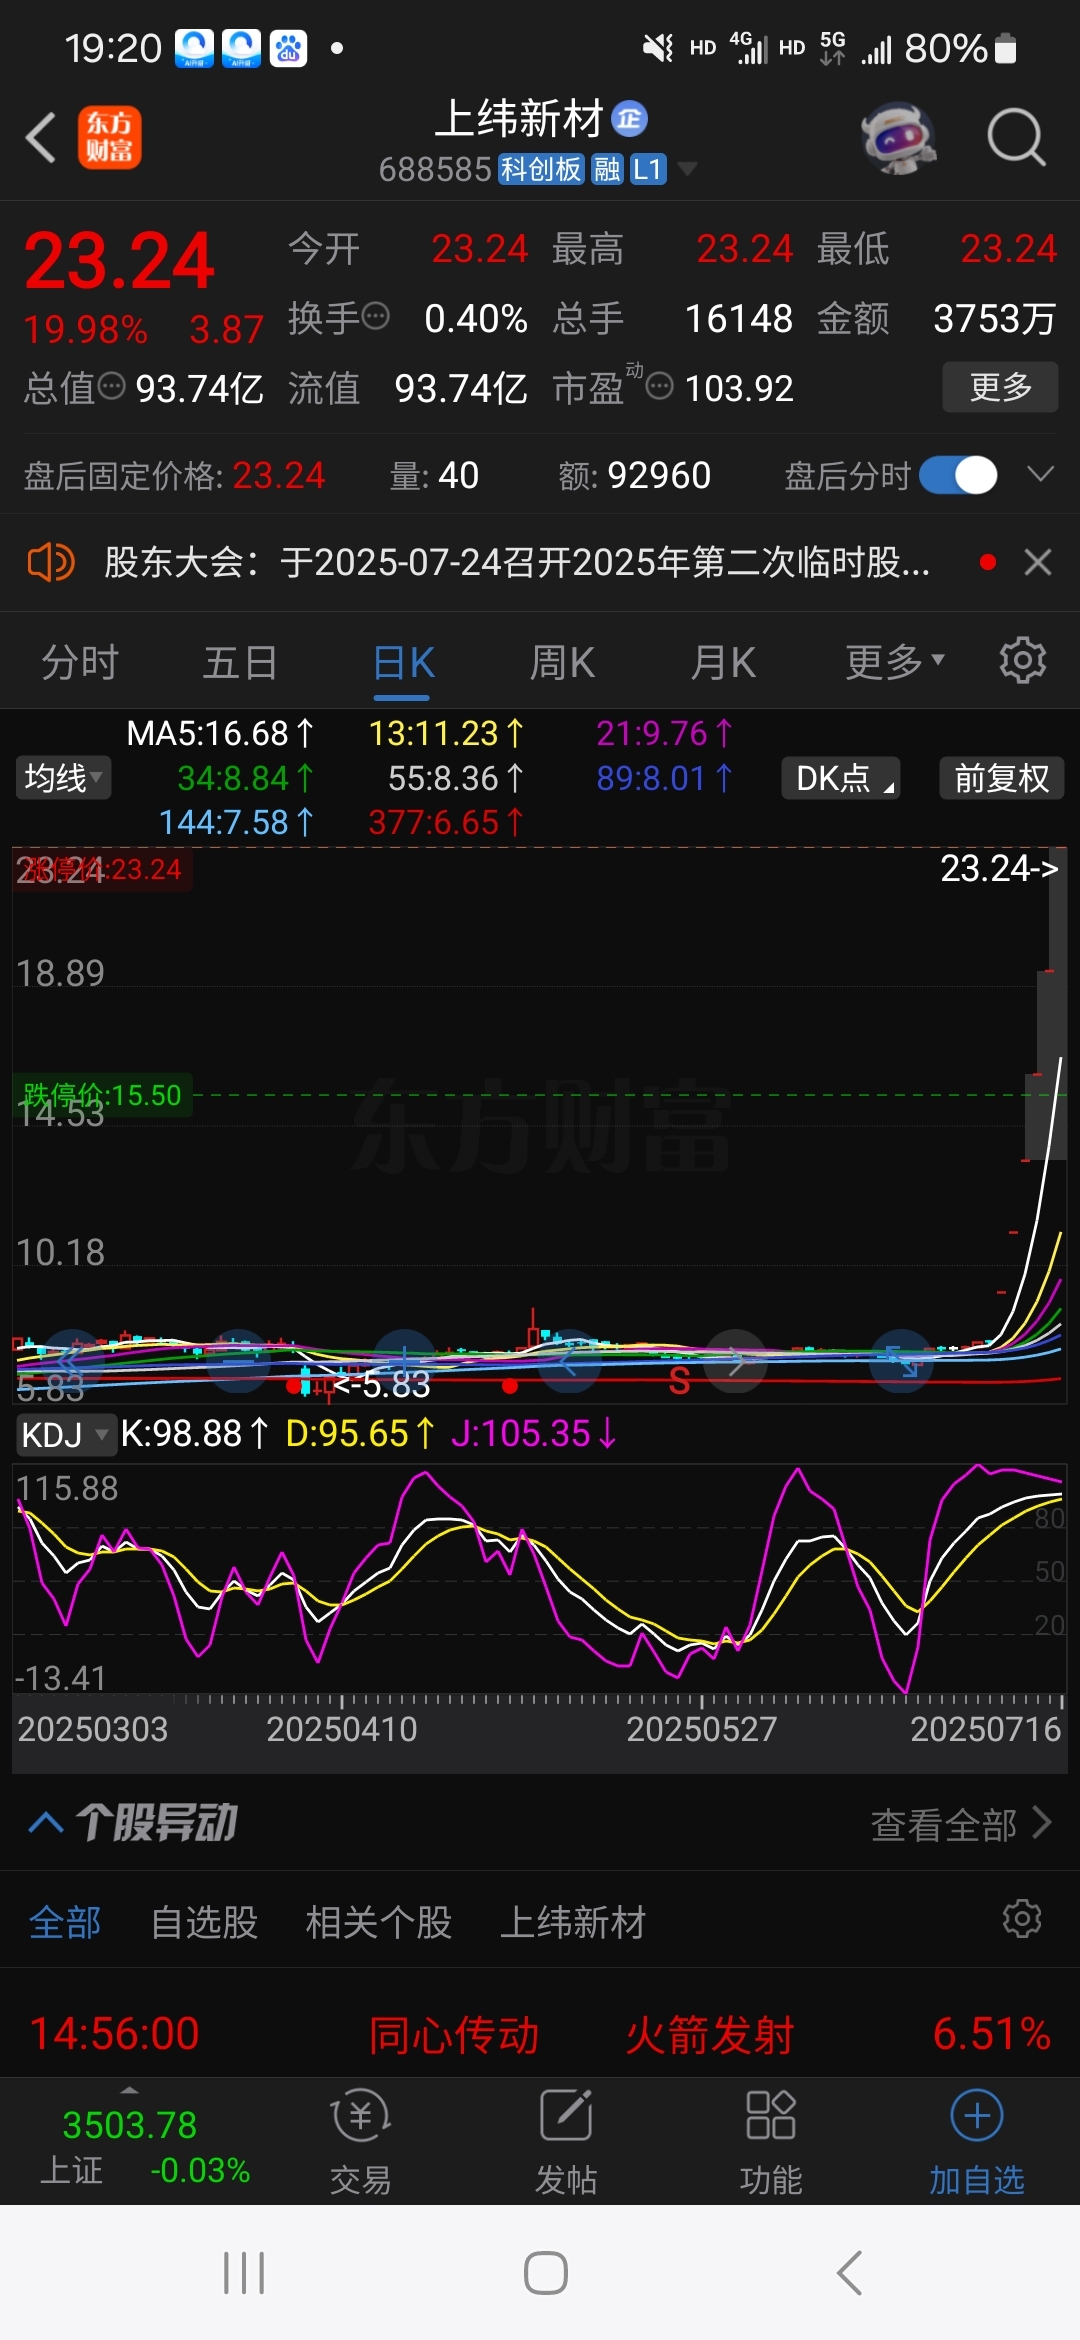Image resolution: width=1080 pixels, height=2340 pixels.
Task: Tap the <-5.83 low price marker
Action: [x=382, y=1384]
